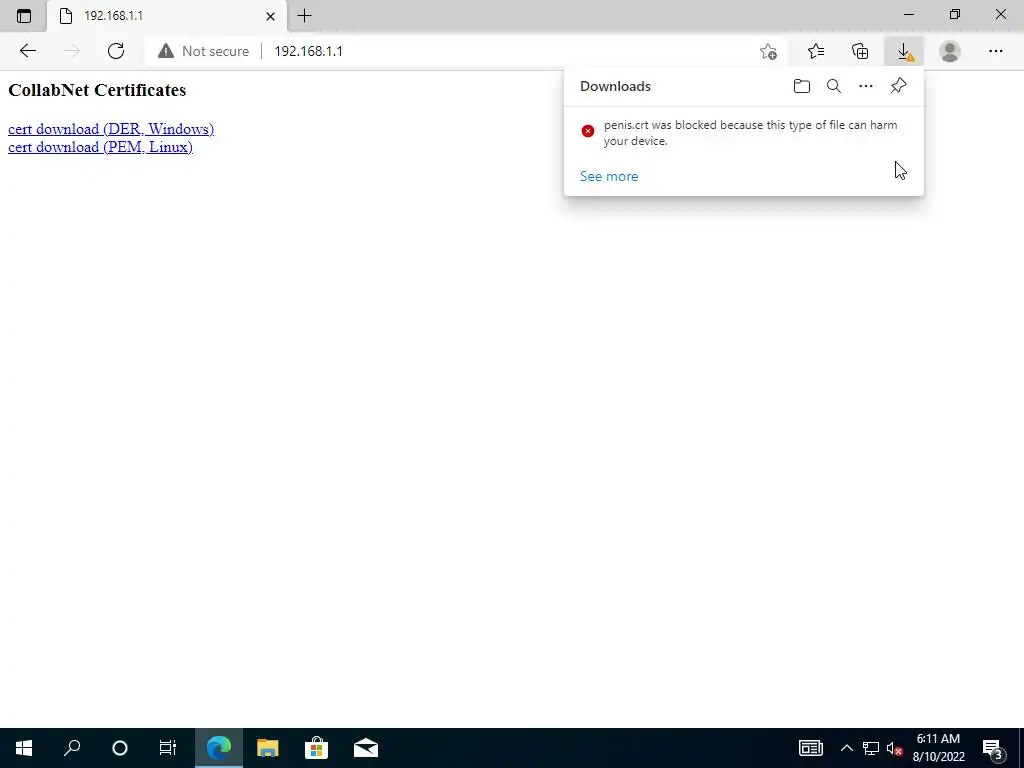
Task: Add this page to favorites star icon
Action: pos(768,51)
